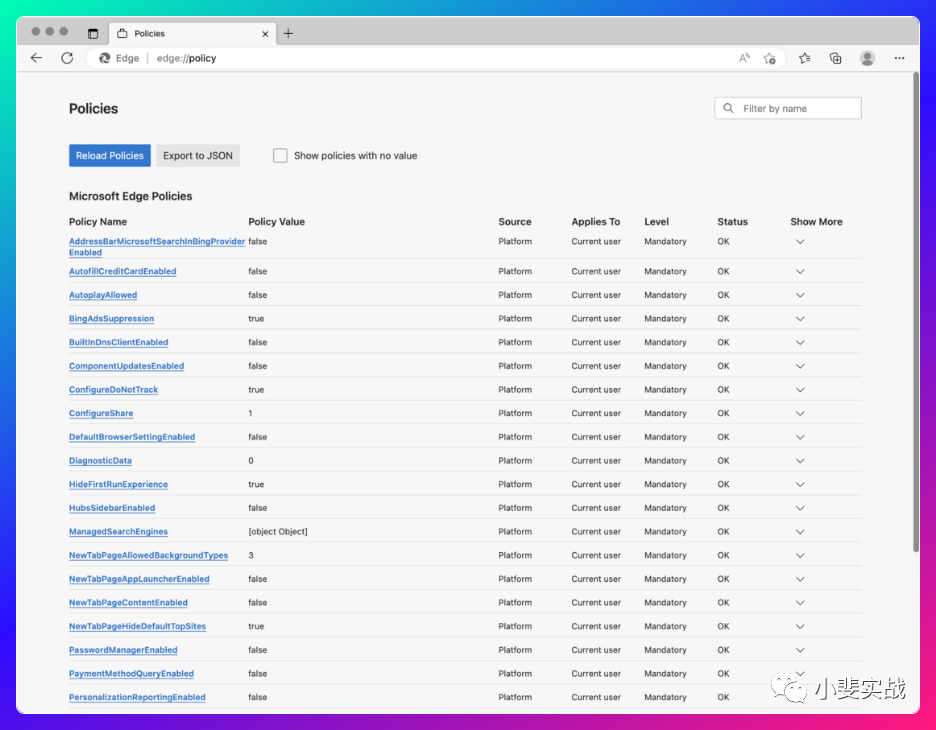Open NewTabPageHideDefaultTopSites policy link
The height and width of the screenshot is (730, 936).
point(137,626)
